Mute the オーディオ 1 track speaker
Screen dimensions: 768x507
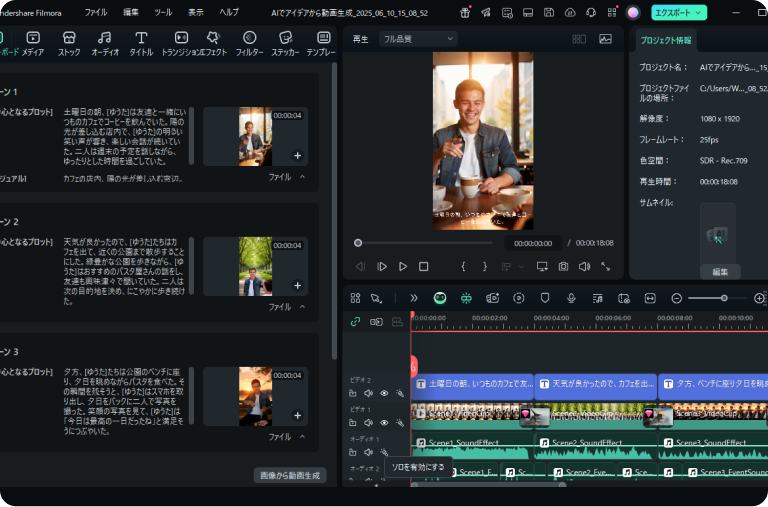(x=368, y=452)
